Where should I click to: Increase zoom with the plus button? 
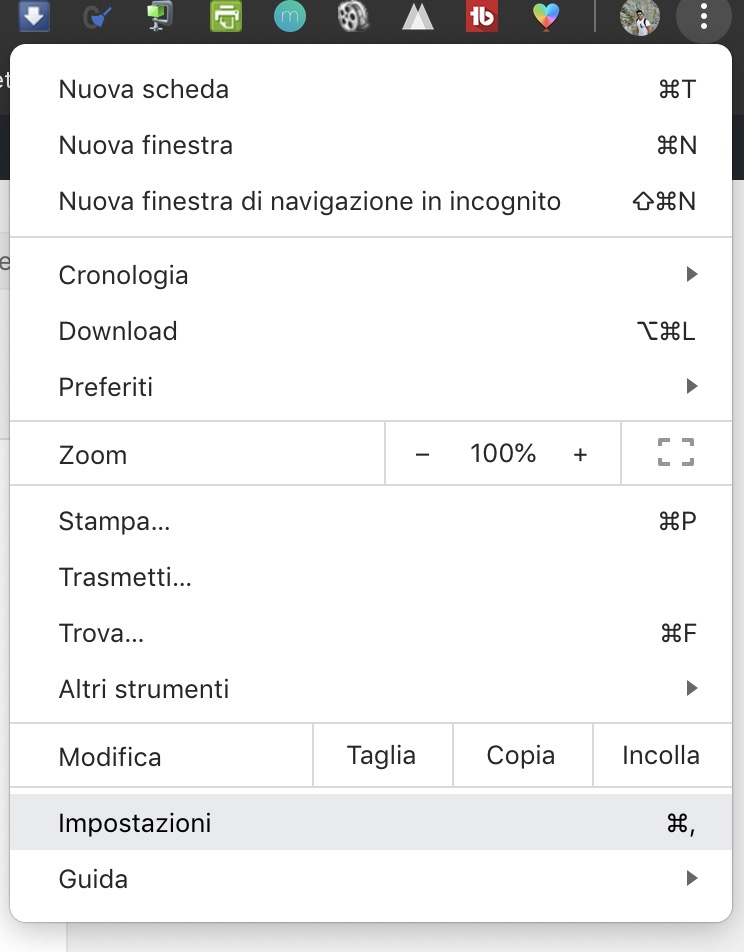580,455
